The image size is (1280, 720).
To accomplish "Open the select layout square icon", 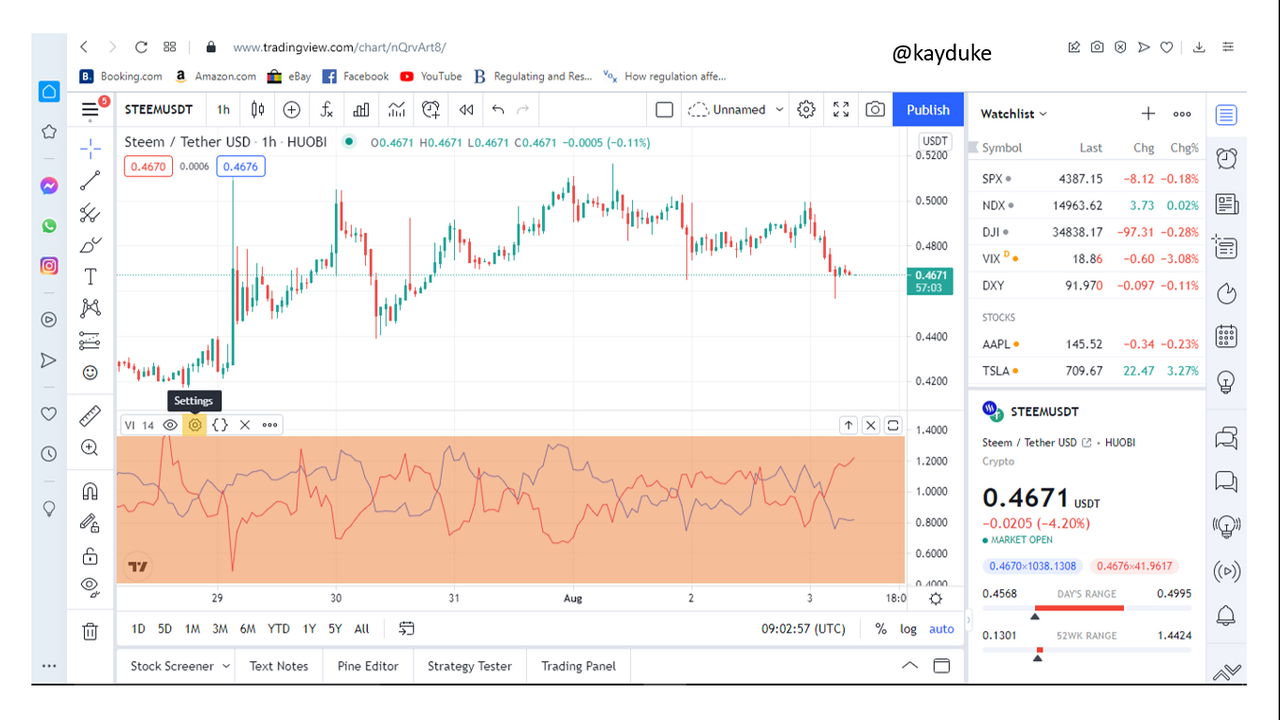I will click(x=664, y=110).
